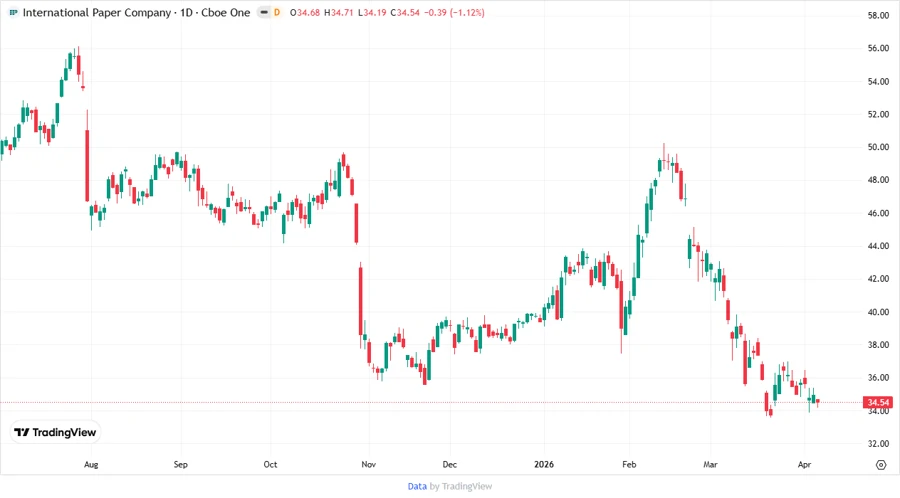Click the TradingView logo badge
Screen dimensions: 900x498
[55, 432]
